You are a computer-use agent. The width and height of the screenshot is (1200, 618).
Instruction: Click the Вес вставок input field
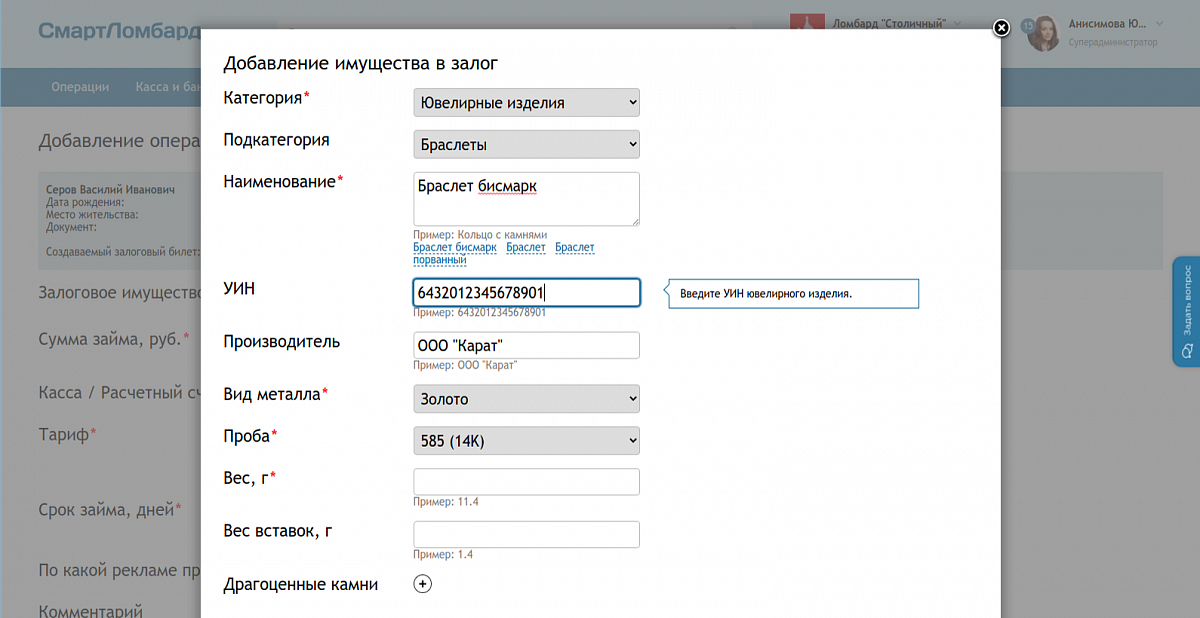[526, 534]
